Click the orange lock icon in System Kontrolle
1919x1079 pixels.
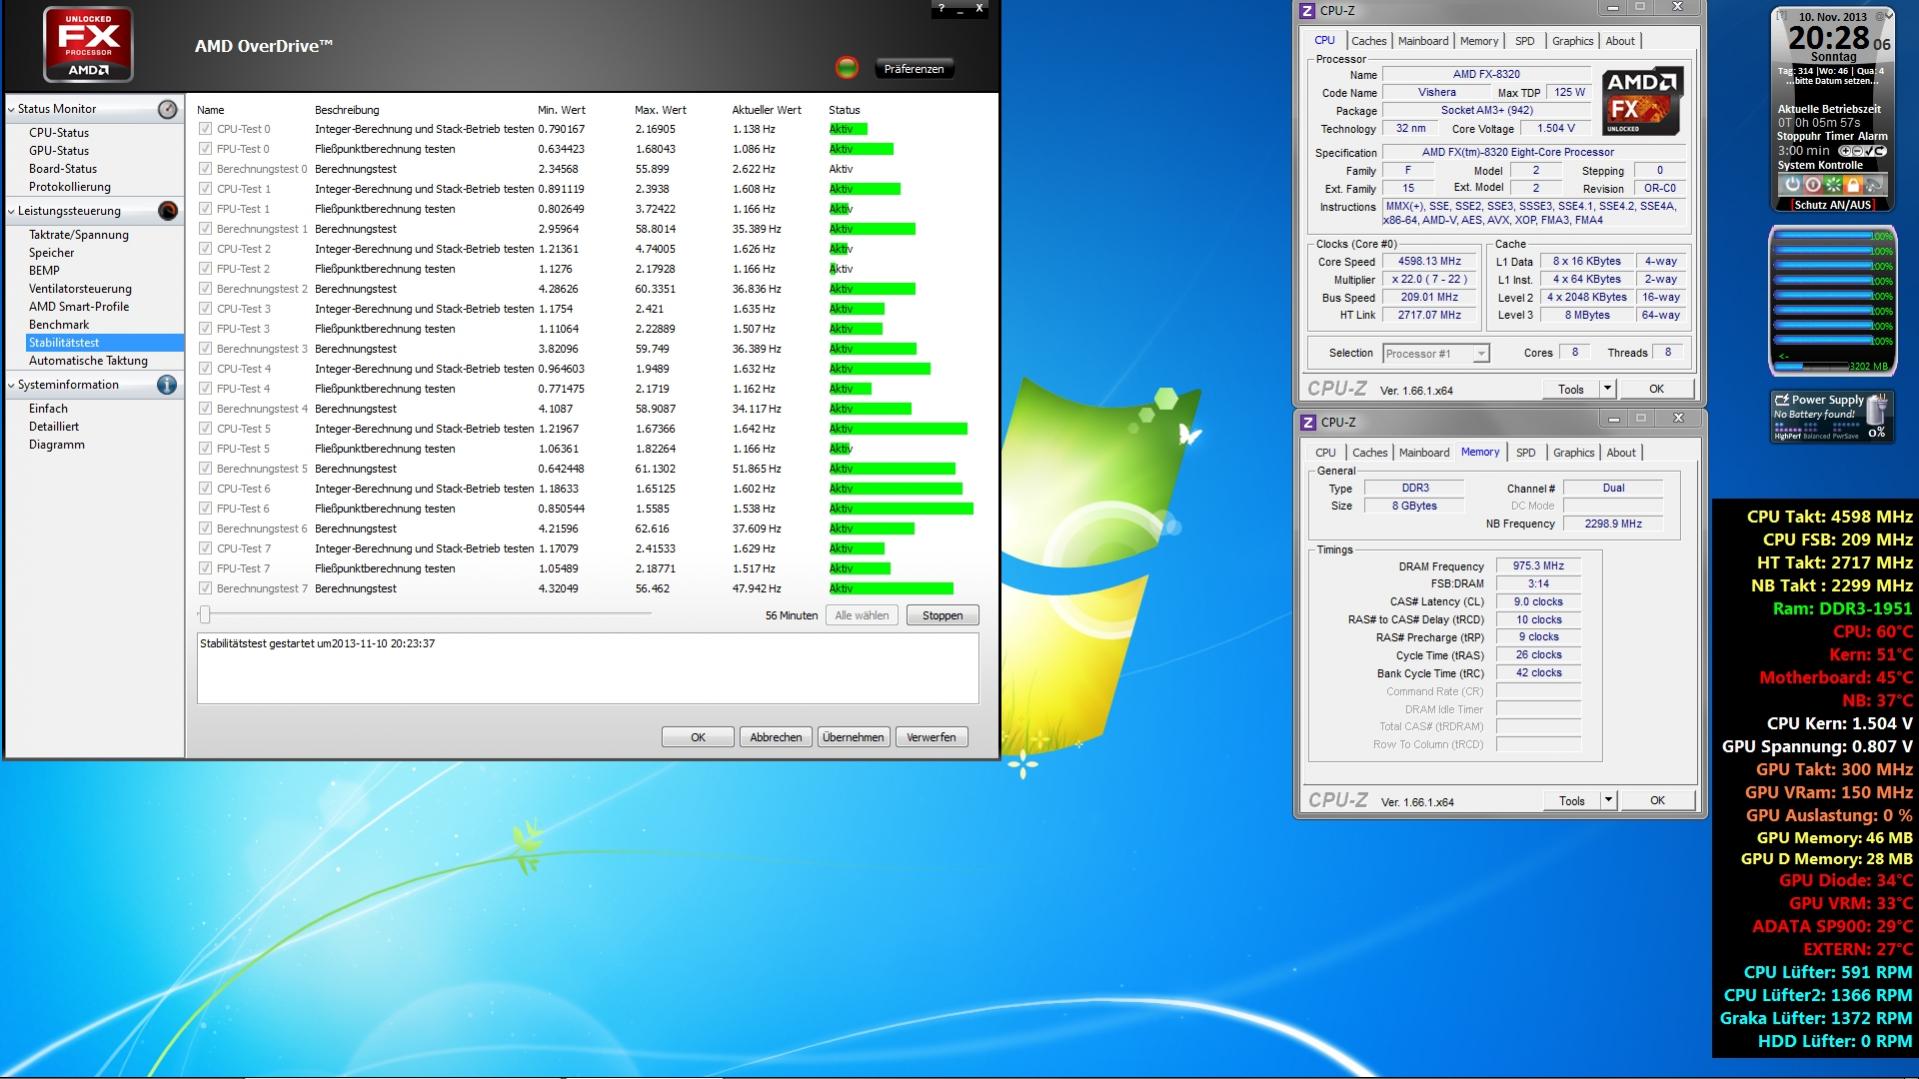(1853, 185)
